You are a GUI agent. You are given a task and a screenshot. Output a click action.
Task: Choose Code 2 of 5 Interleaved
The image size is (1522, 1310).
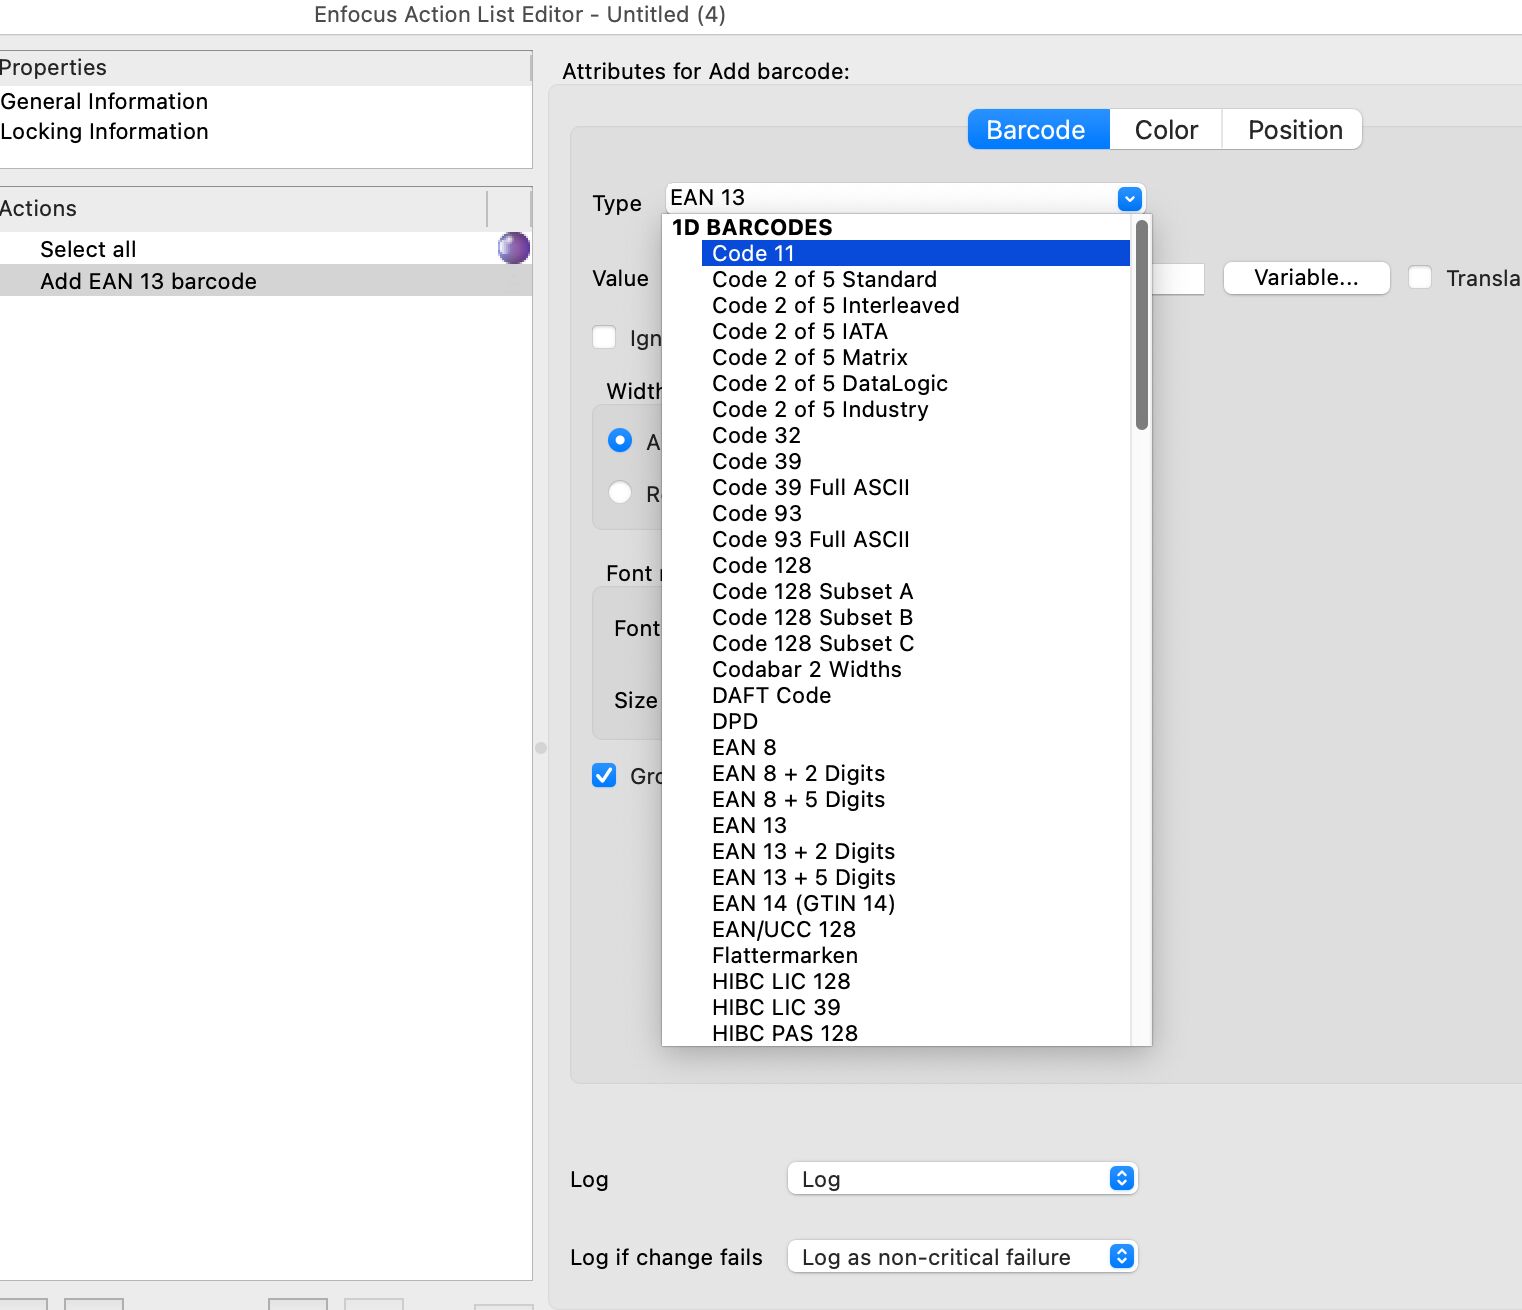click(835, 305)
